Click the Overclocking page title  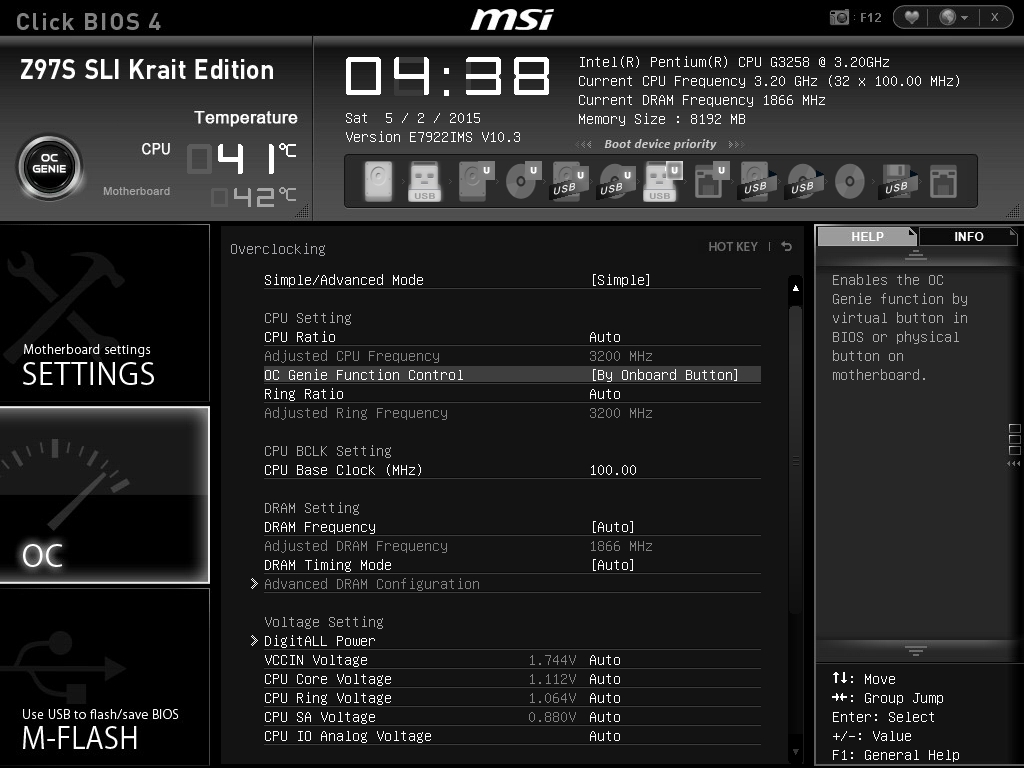pos(278,249)
